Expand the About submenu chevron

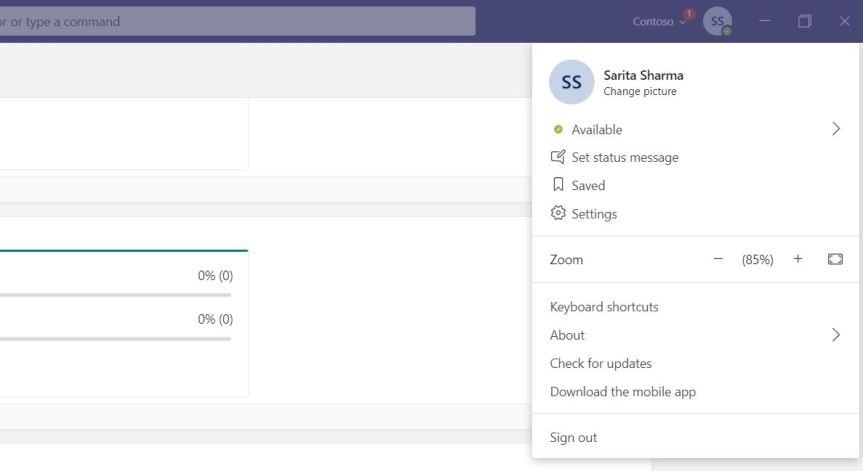pos(835,335)
